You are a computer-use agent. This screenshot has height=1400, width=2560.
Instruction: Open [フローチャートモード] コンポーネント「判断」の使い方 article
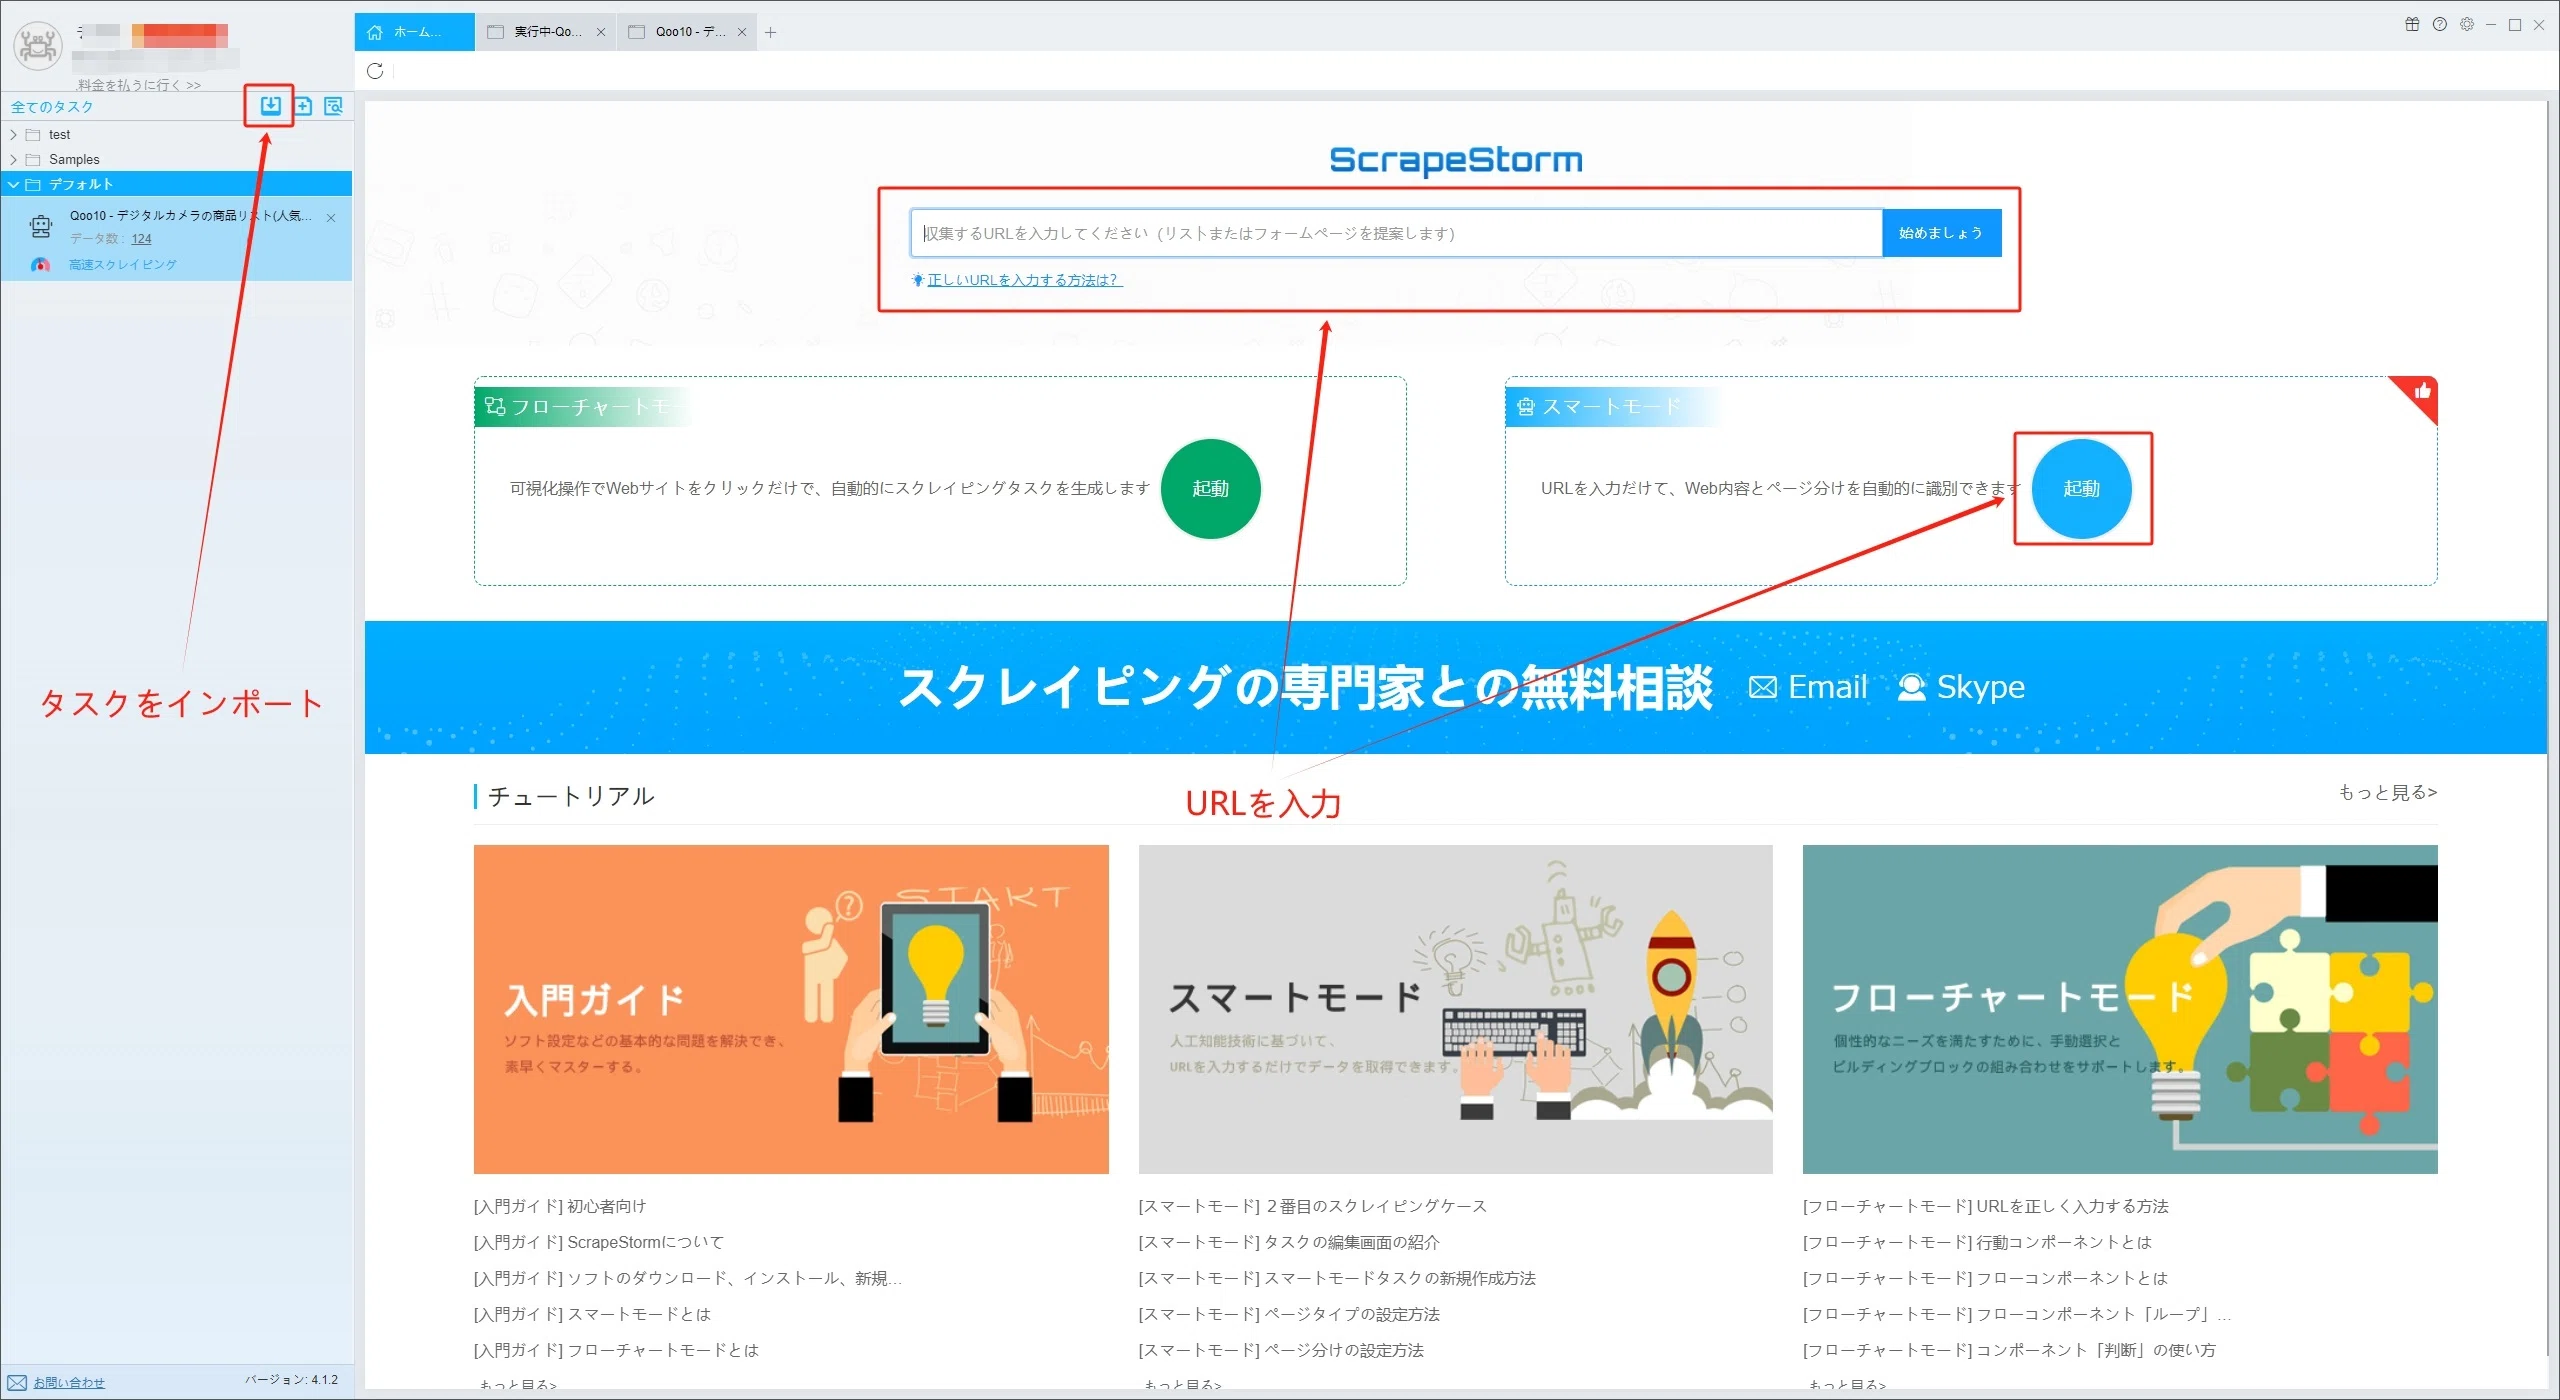point(2009,1350)
